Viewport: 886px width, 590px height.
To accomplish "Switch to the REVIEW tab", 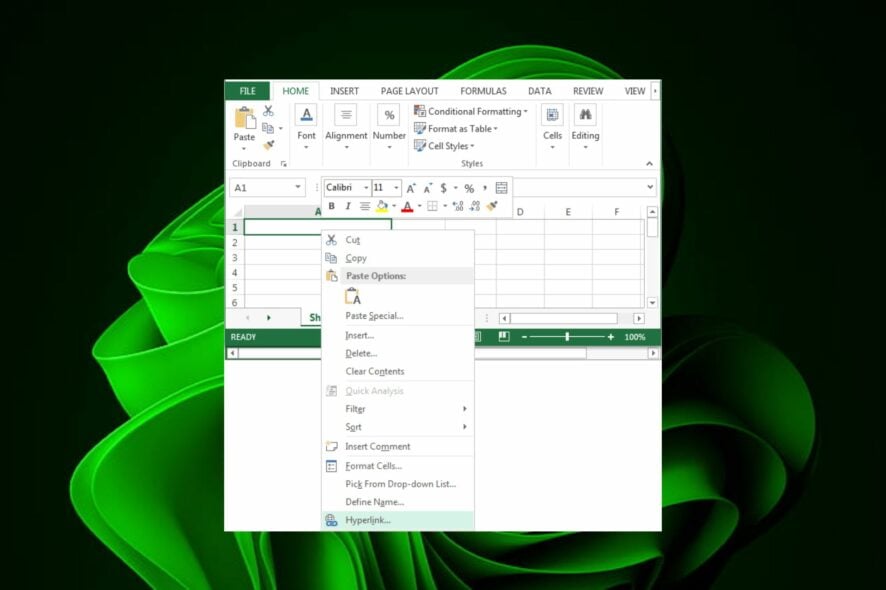I will [588, 91].
